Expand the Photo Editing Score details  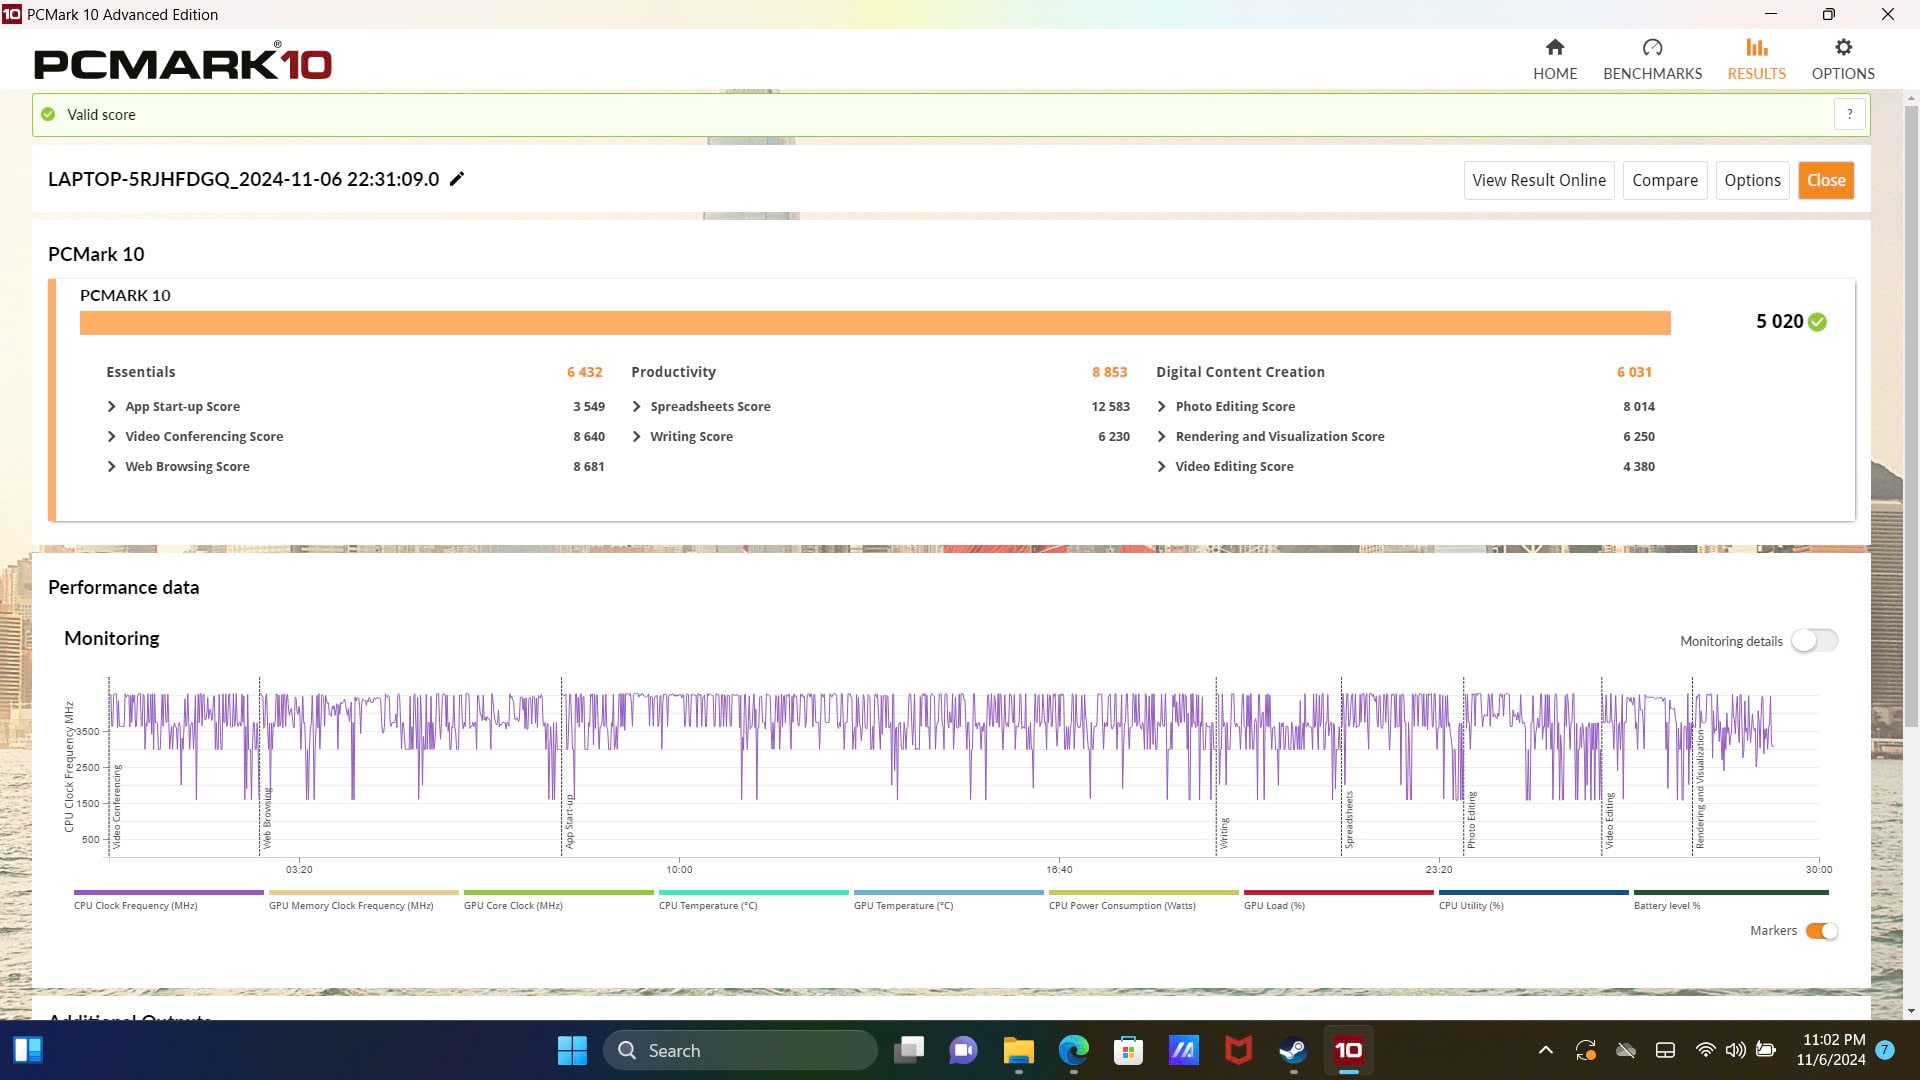pyautogui.click(x=1162, y=405)
